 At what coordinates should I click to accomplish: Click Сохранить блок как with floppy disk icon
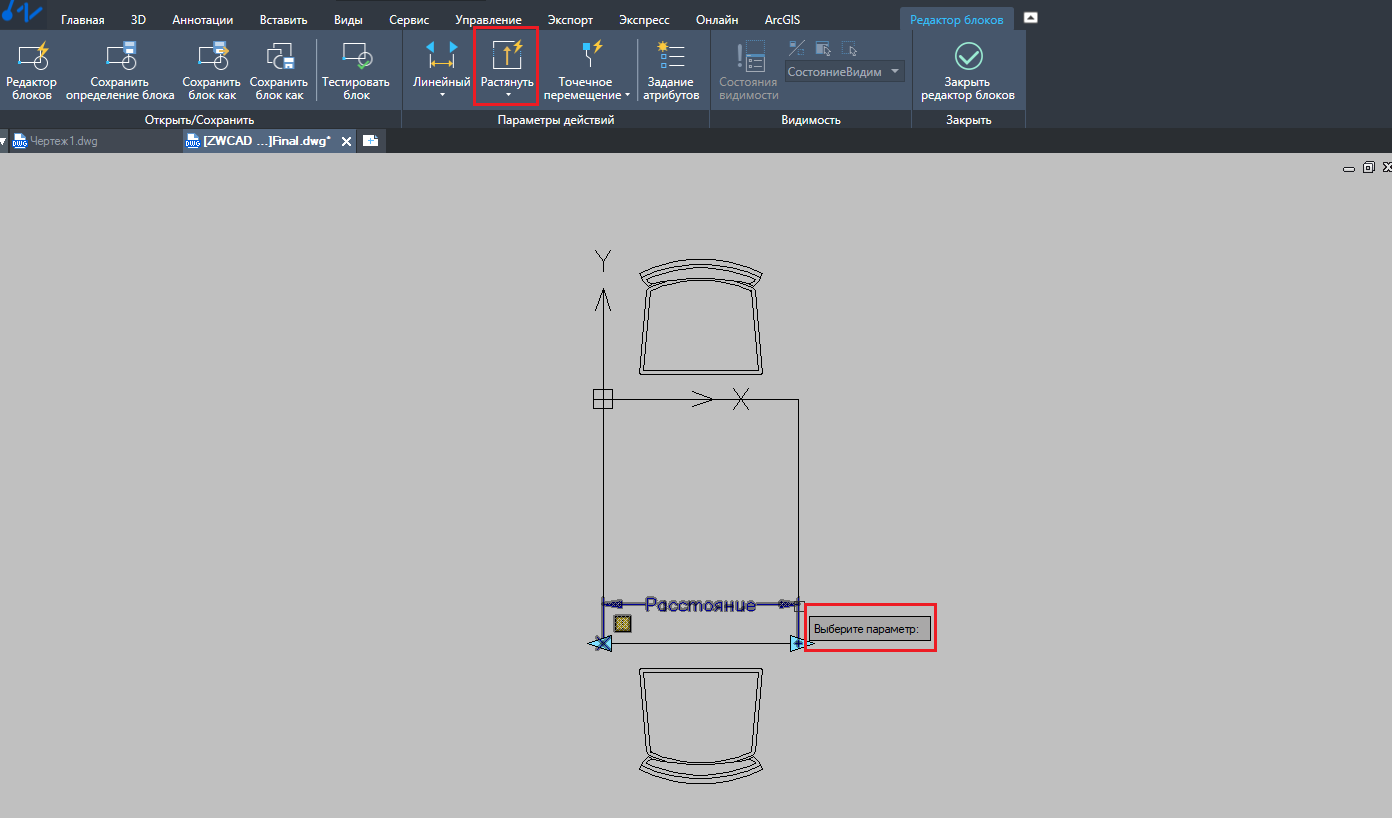pyautogui.click(x=278, y=70)
